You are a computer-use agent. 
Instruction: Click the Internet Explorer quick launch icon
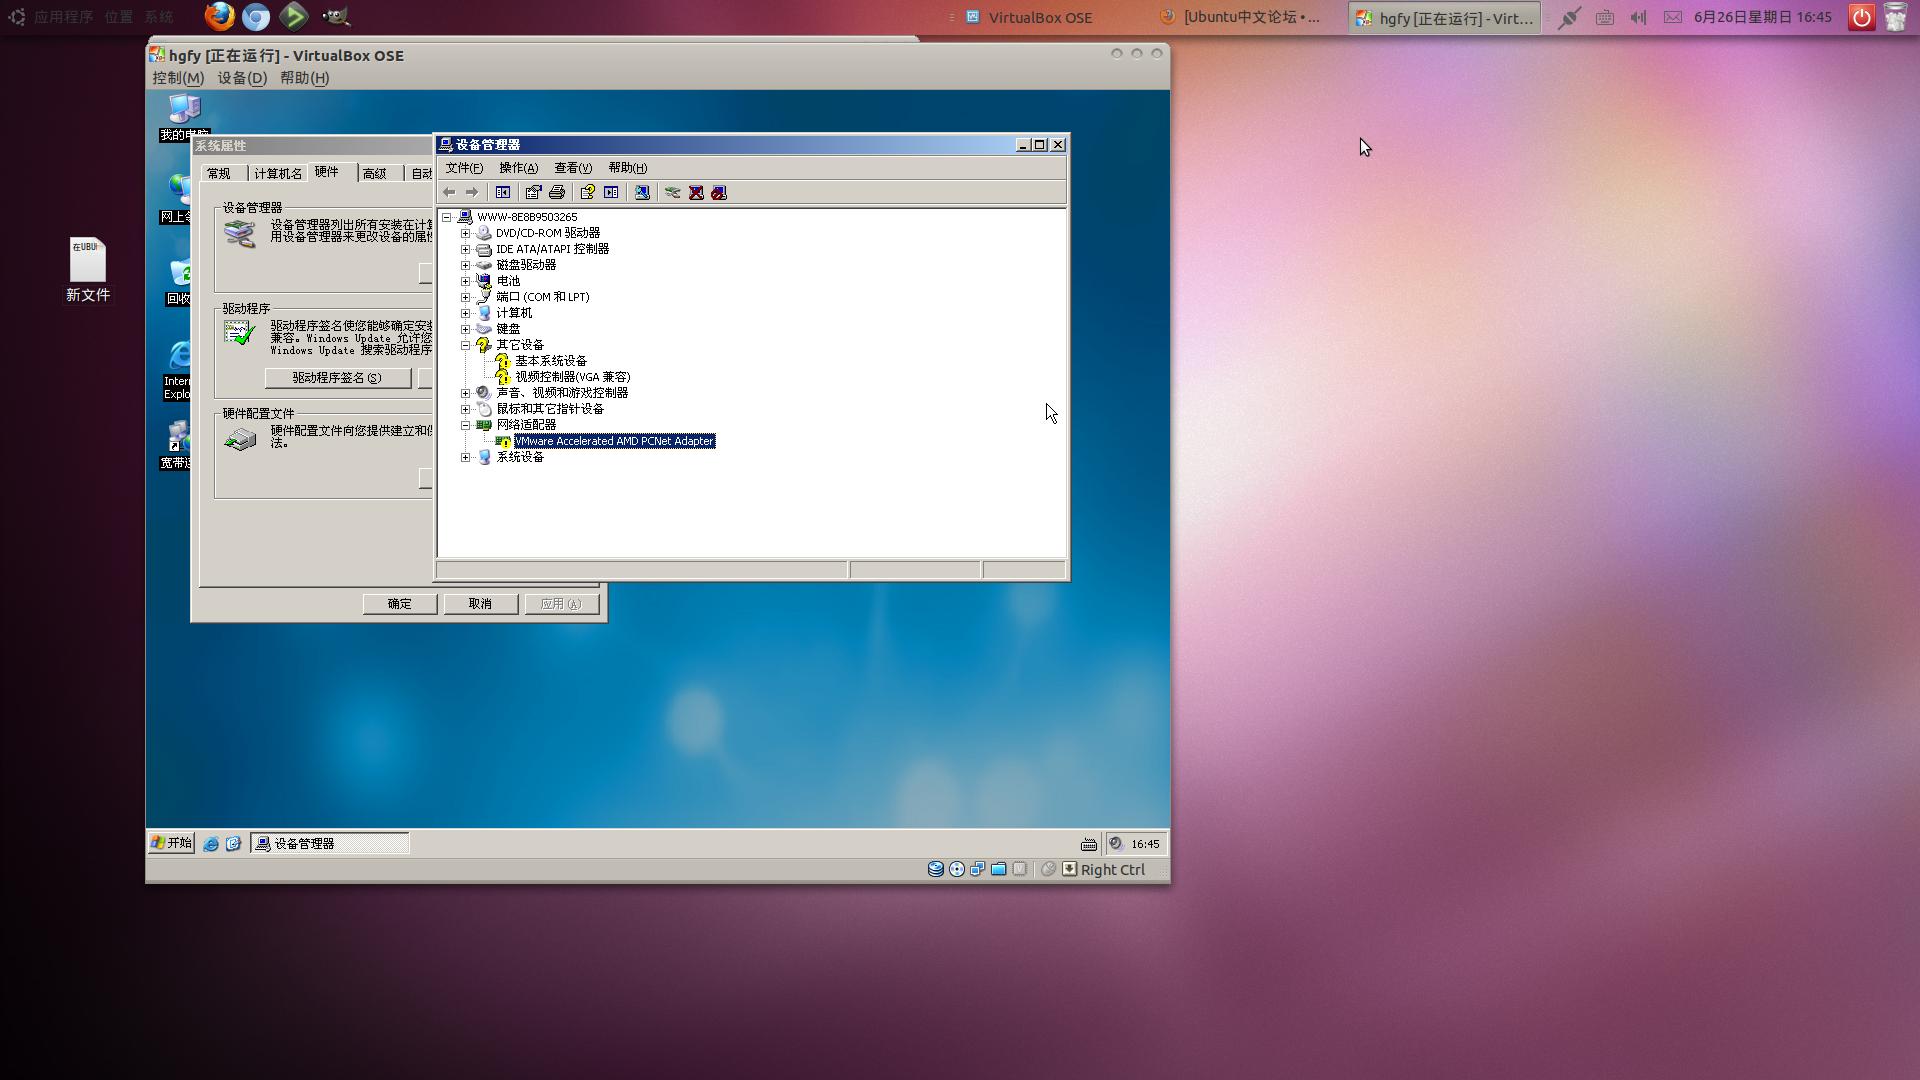point(211,844)
